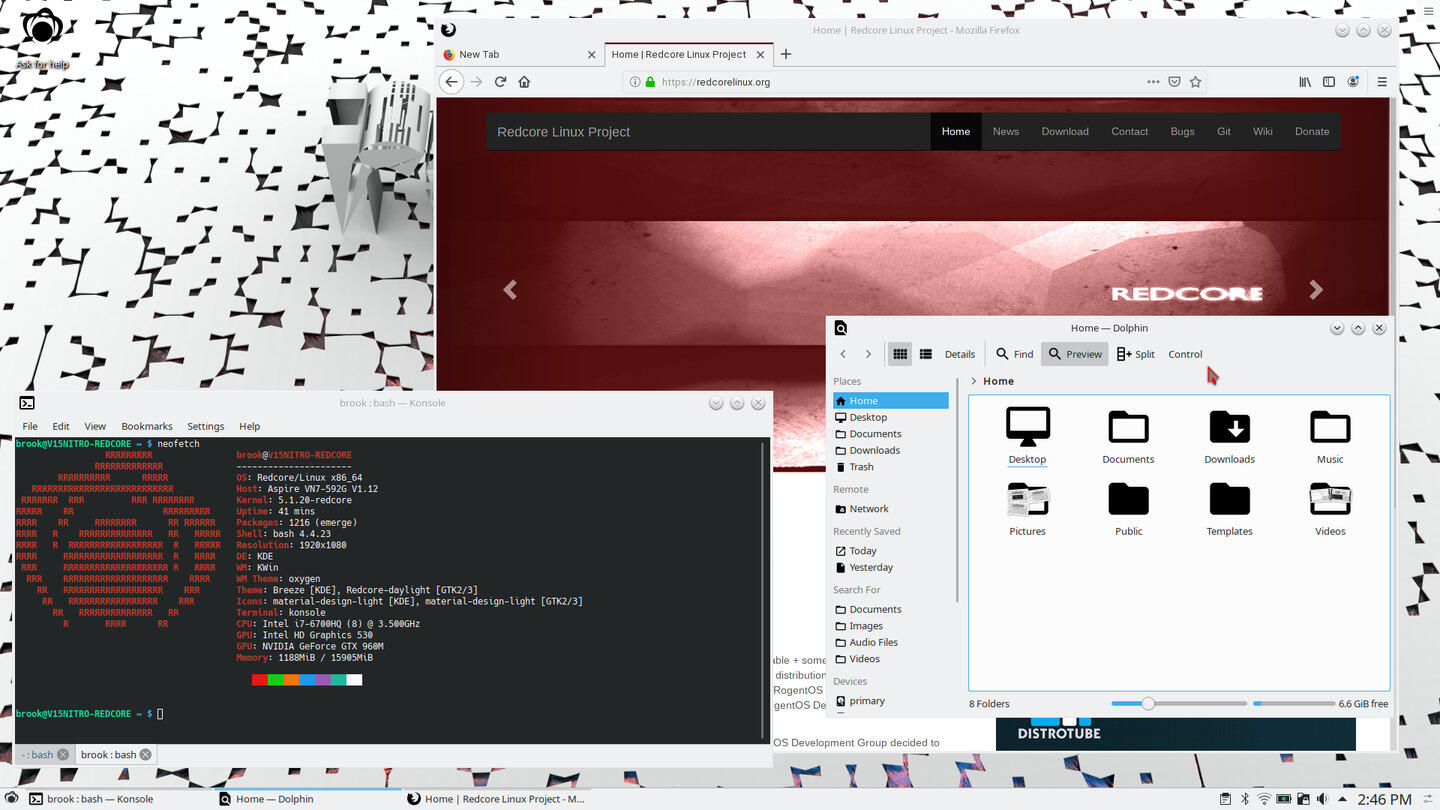Open Konsole File menu

pos(30,426)
